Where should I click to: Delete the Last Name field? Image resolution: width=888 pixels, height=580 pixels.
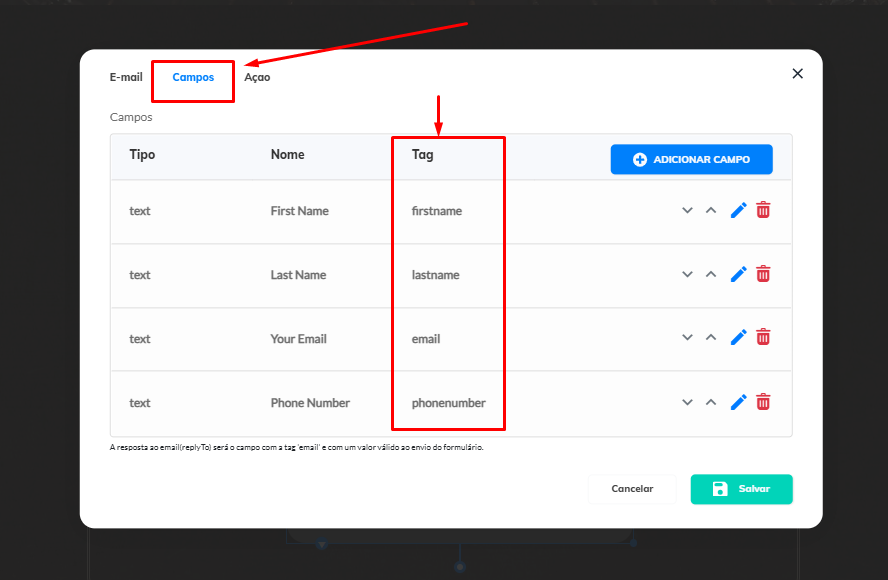click(x=763, y=274)
